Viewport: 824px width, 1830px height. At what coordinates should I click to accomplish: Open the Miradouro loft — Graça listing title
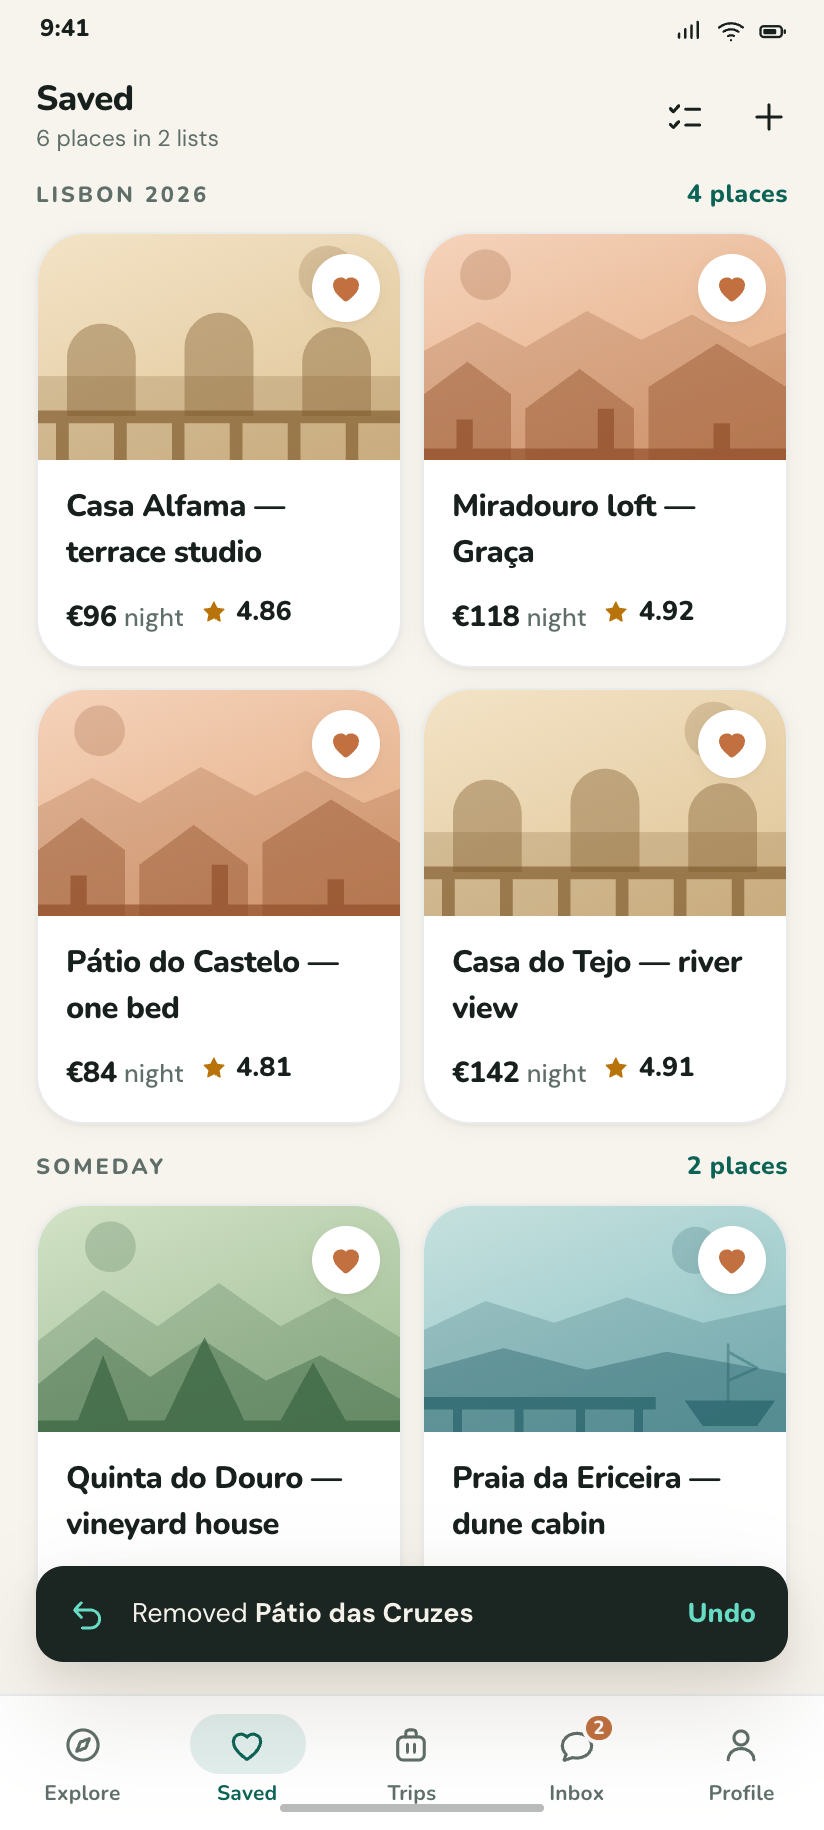574,528
